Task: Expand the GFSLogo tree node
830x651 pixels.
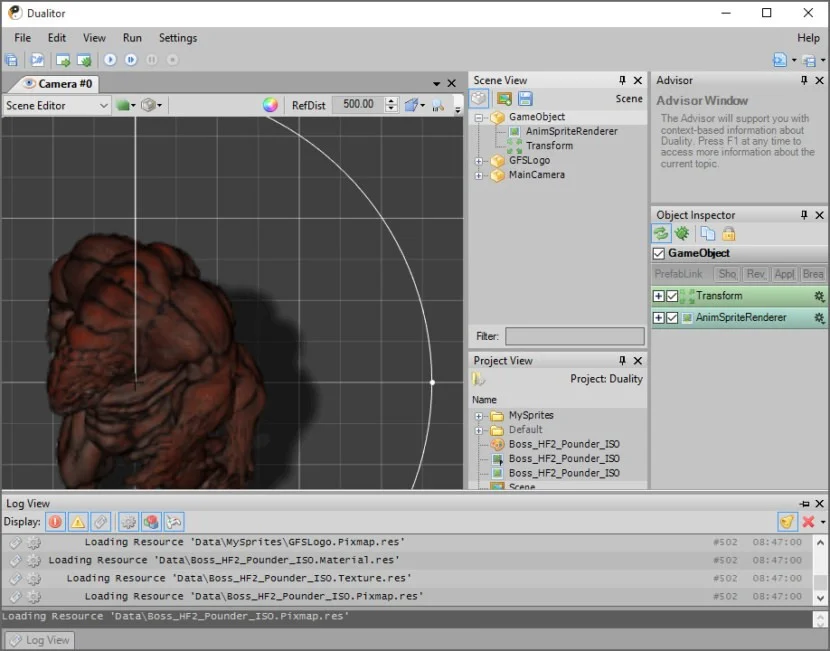Action: pyautogui.click(x=479, y=160)
